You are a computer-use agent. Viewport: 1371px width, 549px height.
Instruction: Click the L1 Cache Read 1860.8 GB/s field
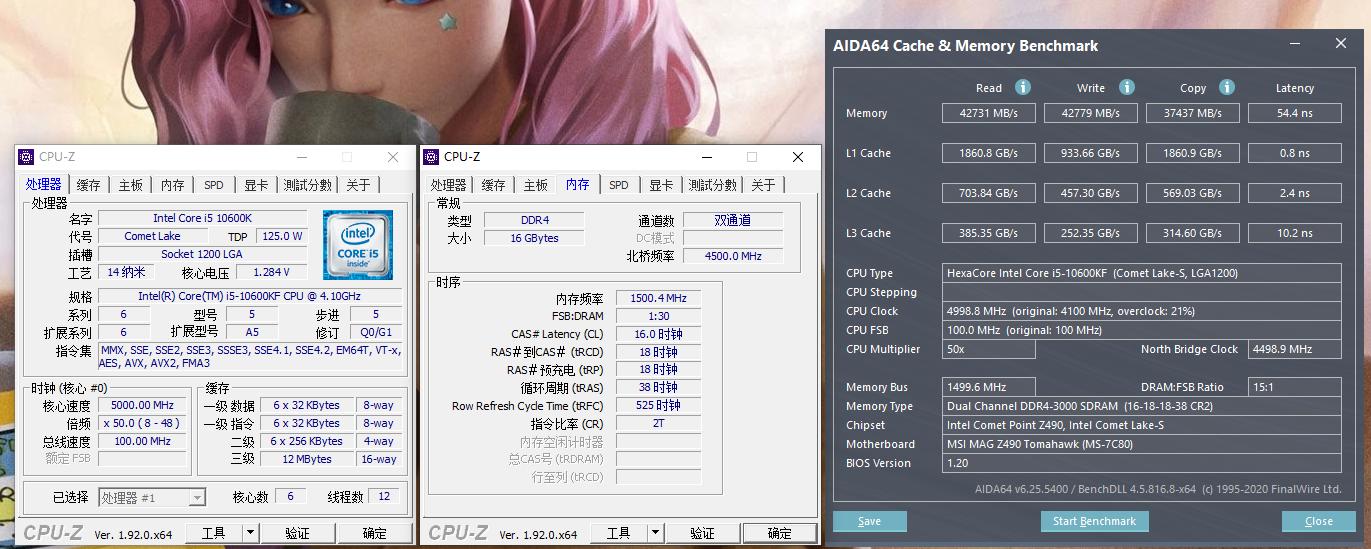pyautogui.click(x=988, y=153)
